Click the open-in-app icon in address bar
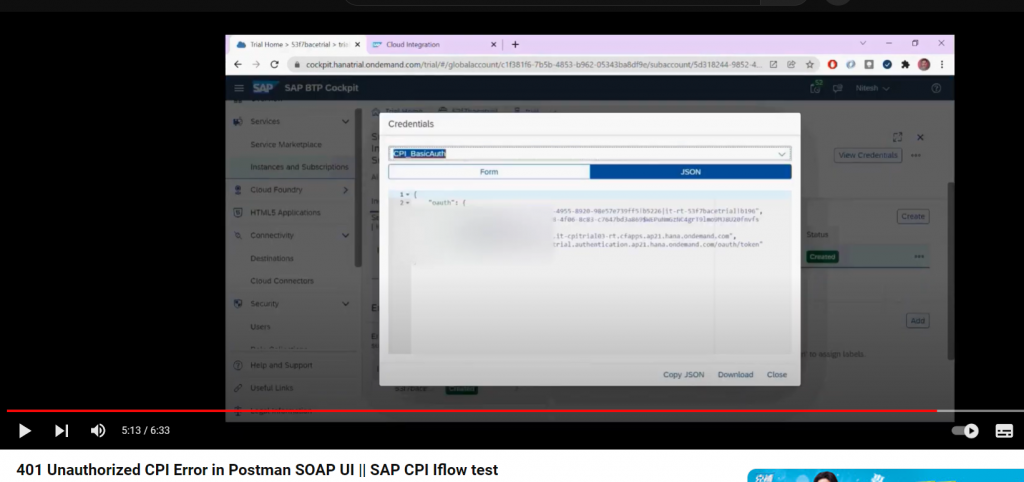Screen dimensions: 1024x482 coord(773,65)
